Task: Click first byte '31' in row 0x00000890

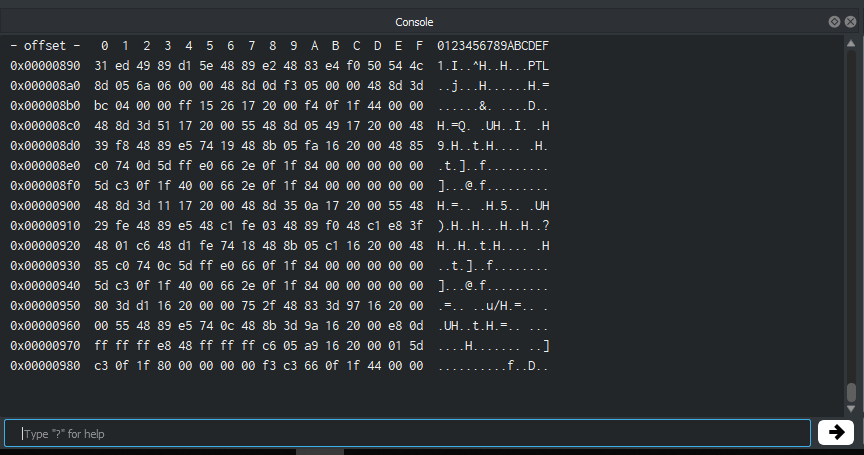Action: (101, 66)
